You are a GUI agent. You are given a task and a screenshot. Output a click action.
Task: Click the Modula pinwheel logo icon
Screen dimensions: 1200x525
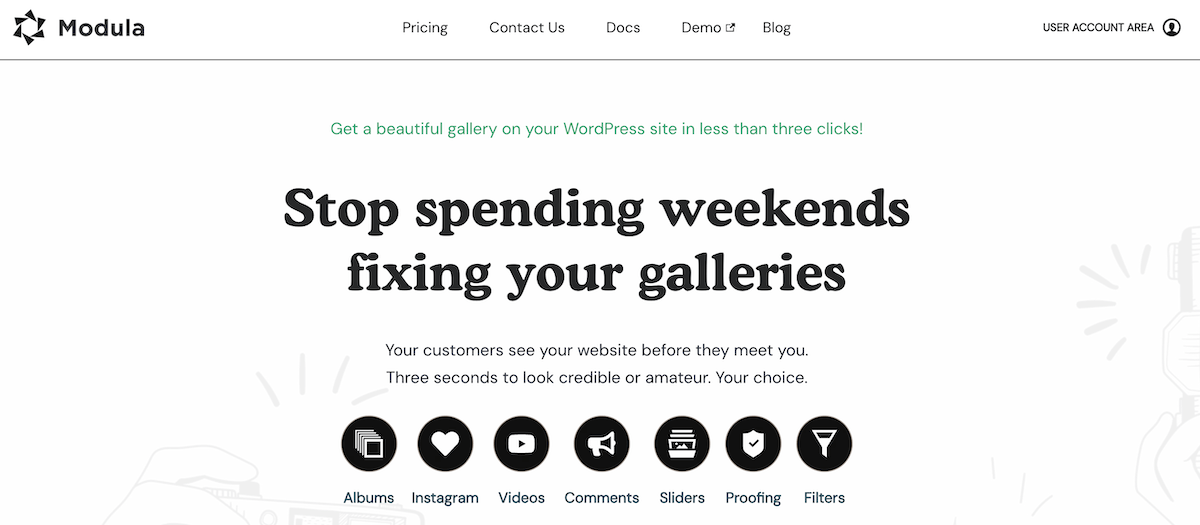pyautogui.click(x=30, y=28)
